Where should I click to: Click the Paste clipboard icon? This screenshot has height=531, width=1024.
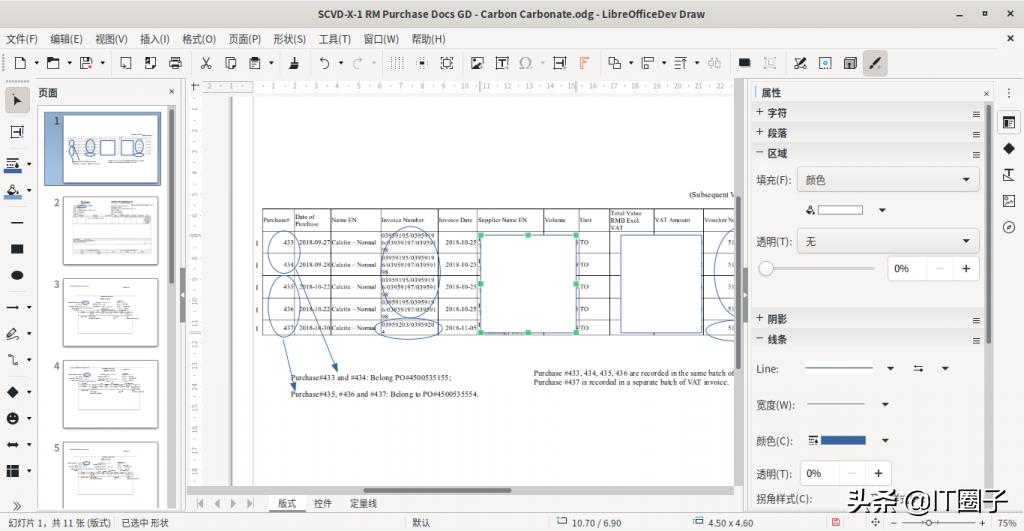[255, 63]
